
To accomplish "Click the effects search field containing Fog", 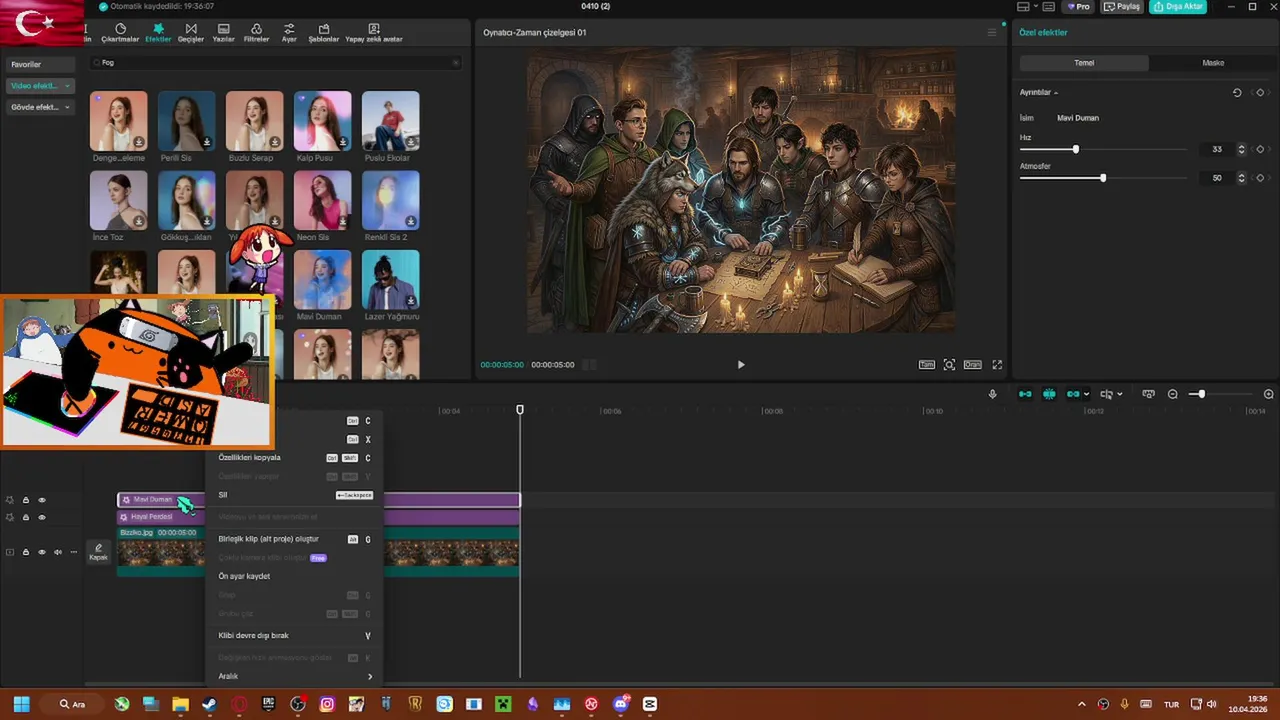I will click(x=276, y=63).
